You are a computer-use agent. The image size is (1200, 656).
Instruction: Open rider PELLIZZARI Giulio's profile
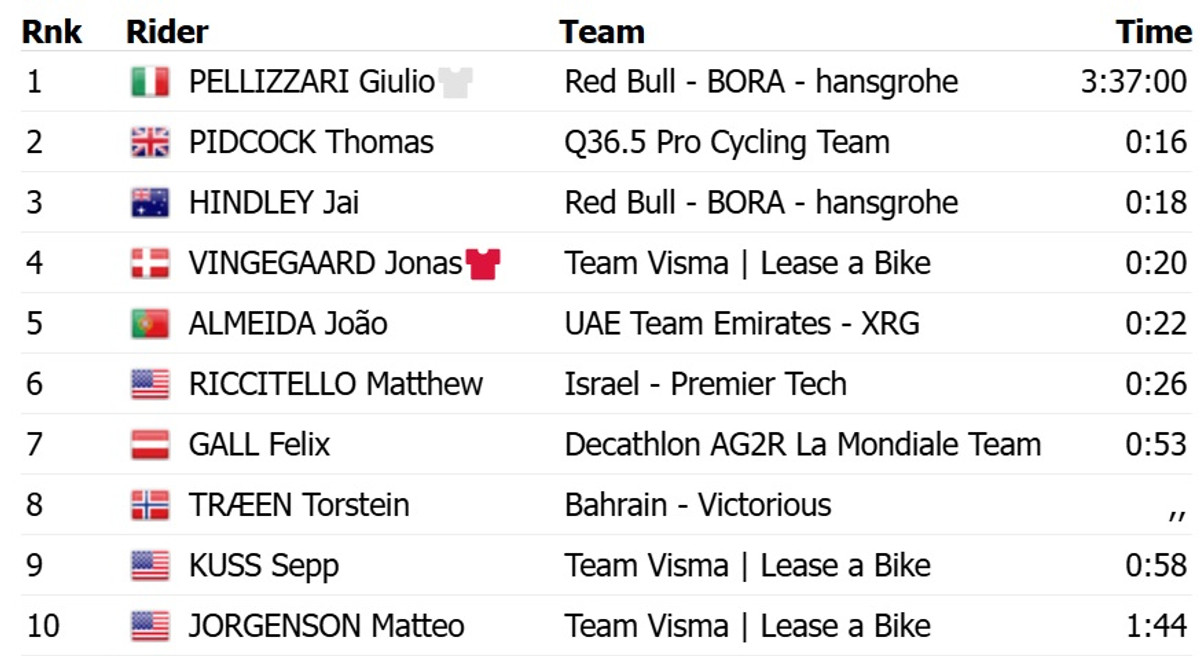pyautogui.click(x=311, y=82)
